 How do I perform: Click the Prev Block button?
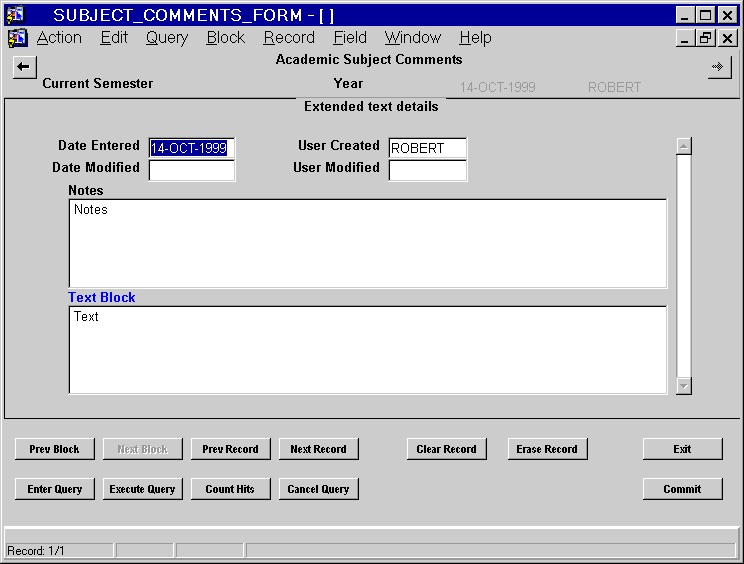(x=55, y=449)
